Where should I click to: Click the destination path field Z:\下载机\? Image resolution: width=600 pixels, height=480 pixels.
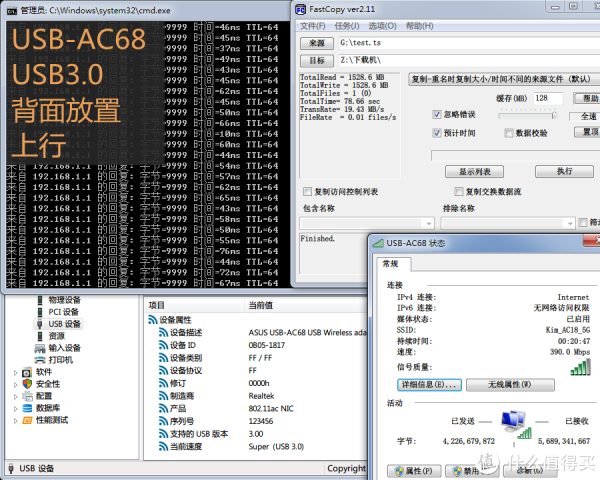469,60
